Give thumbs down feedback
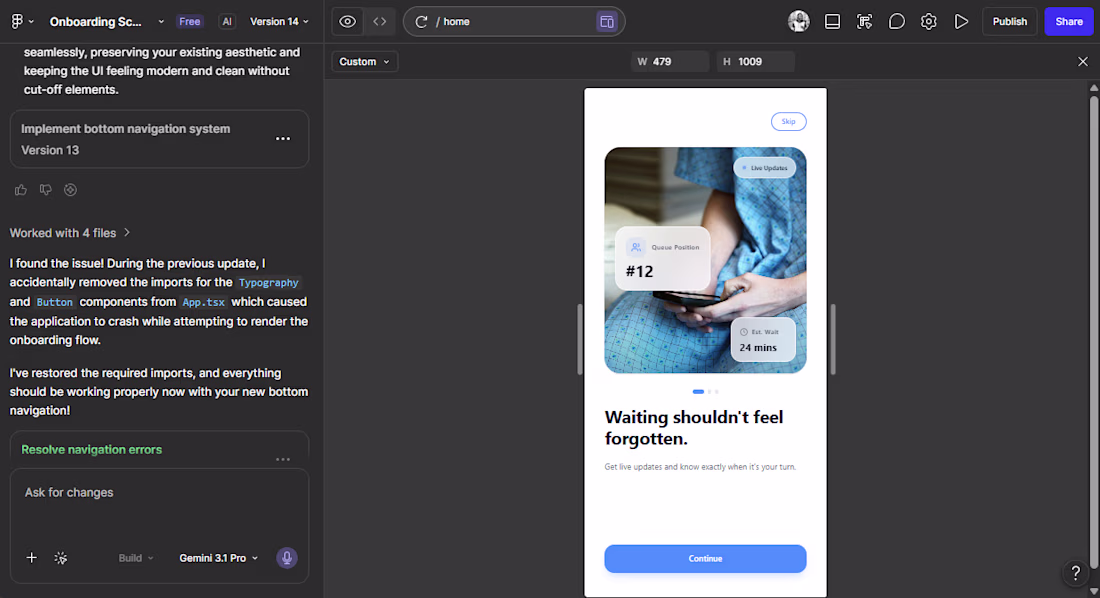The width and height of the screenshot is (1100, 598). pos(46,190)
